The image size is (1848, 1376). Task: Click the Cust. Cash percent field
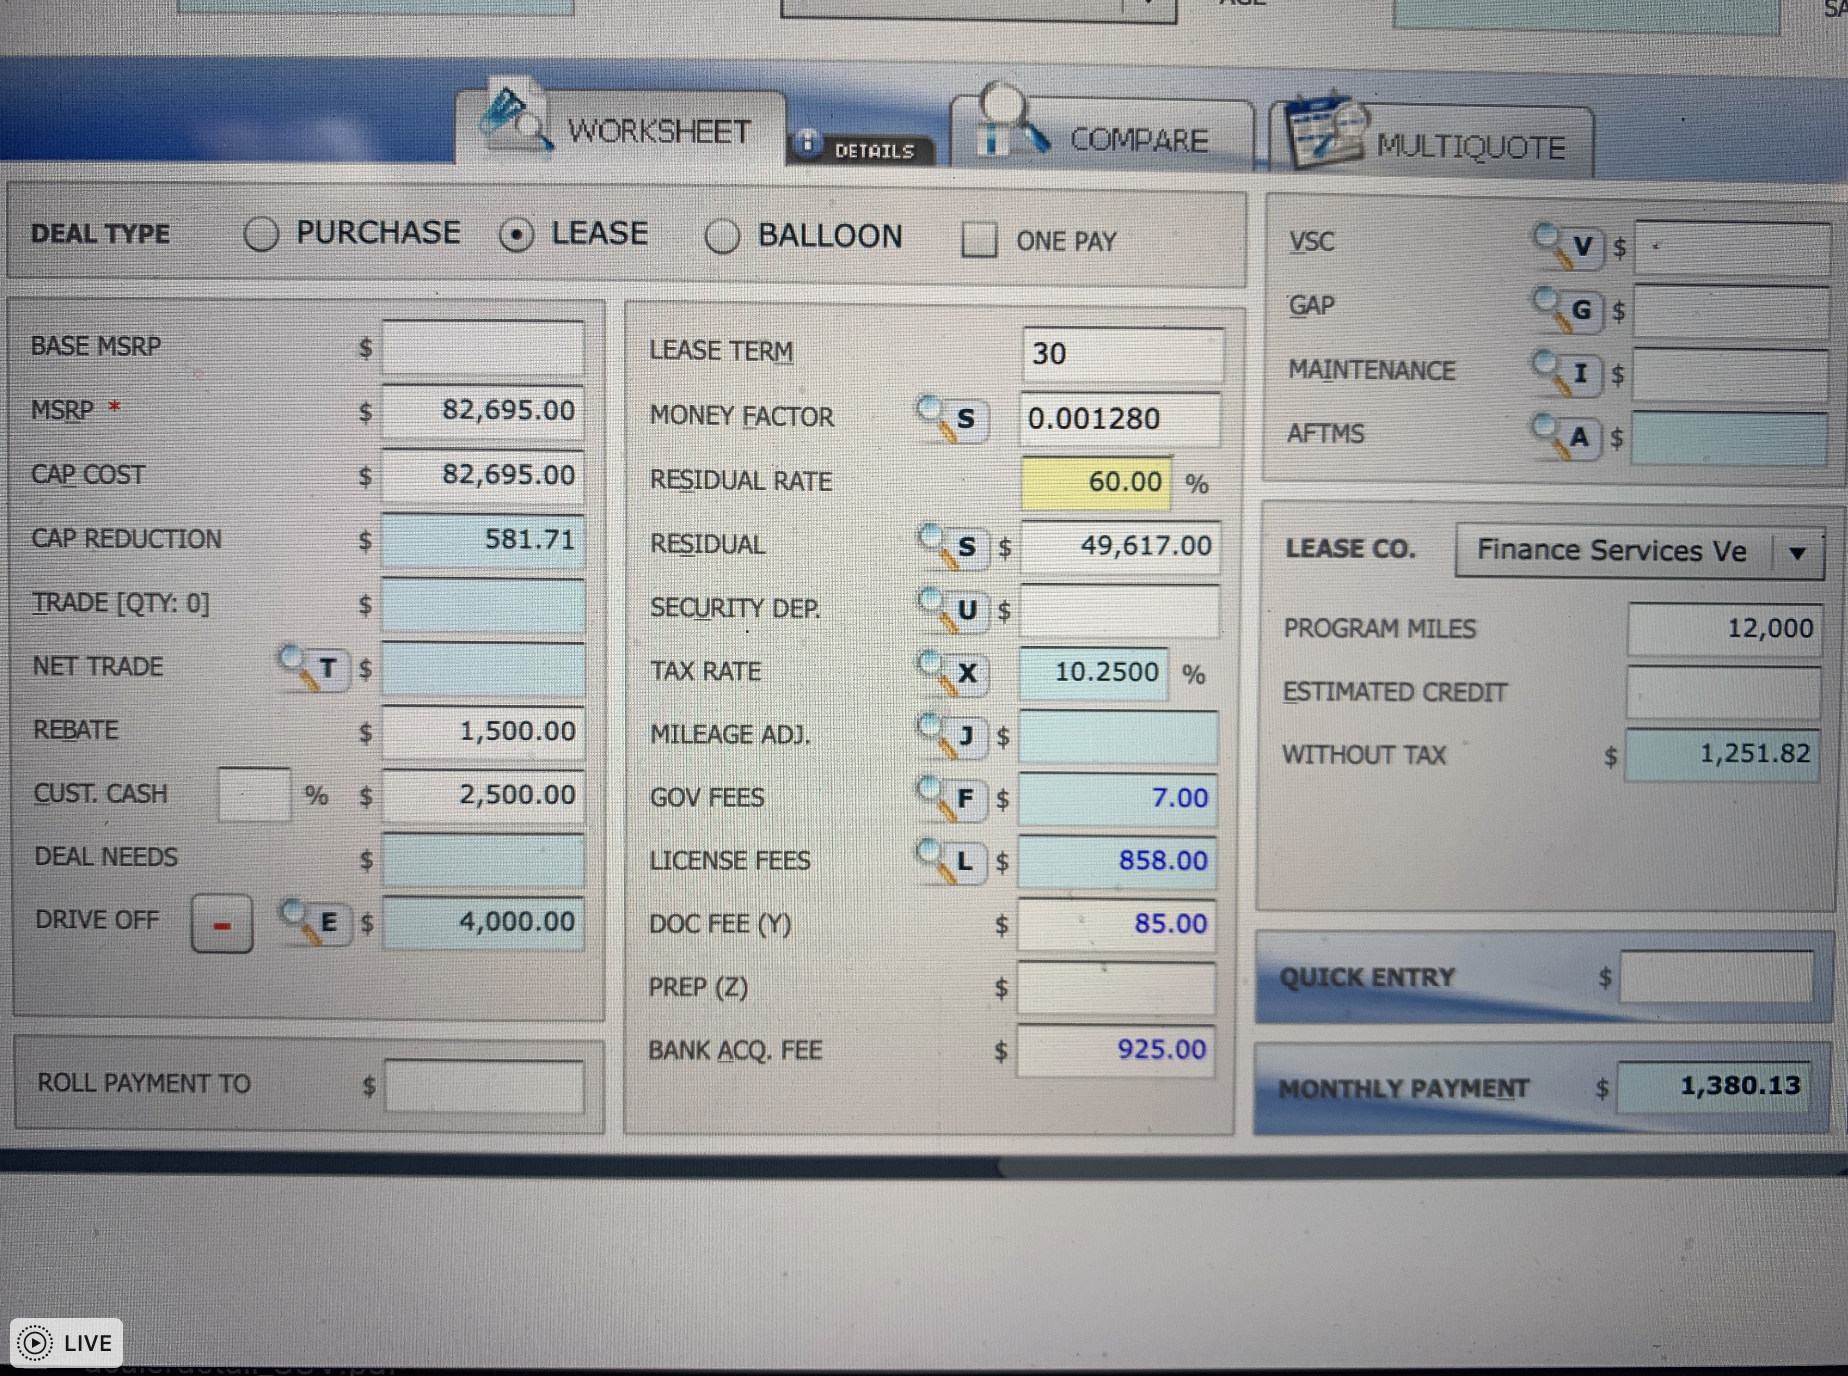coord(254,795)
